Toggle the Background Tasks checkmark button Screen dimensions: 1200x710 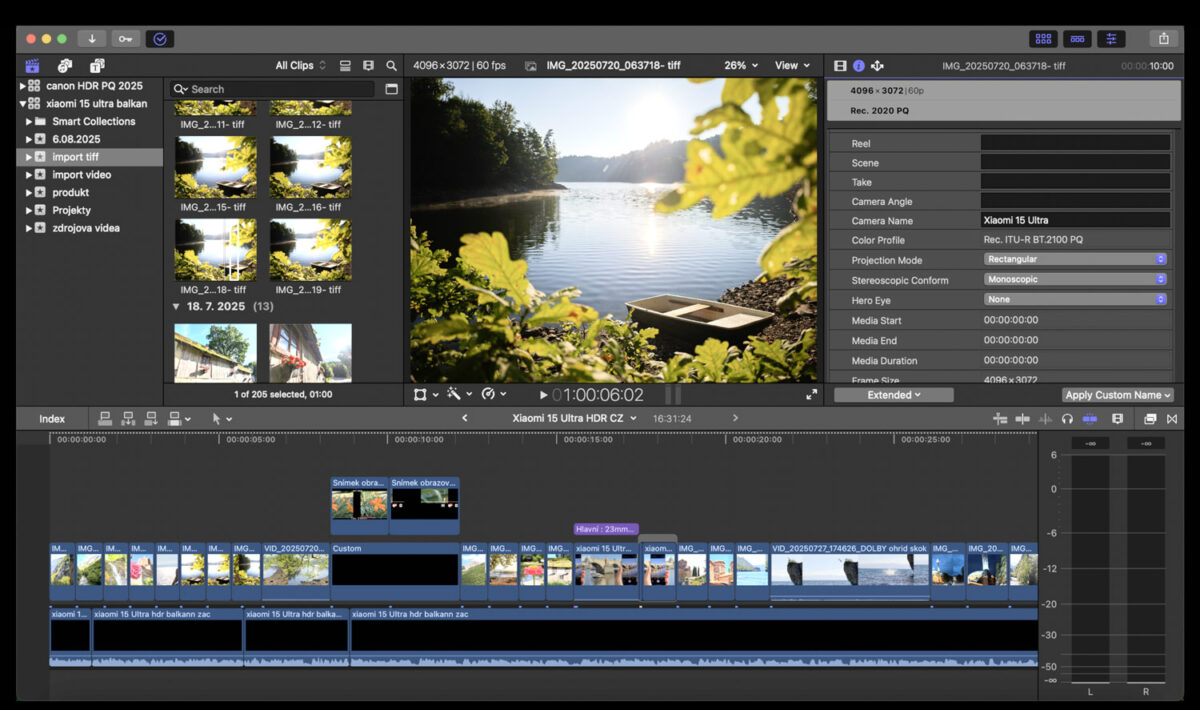coord(159,39)
